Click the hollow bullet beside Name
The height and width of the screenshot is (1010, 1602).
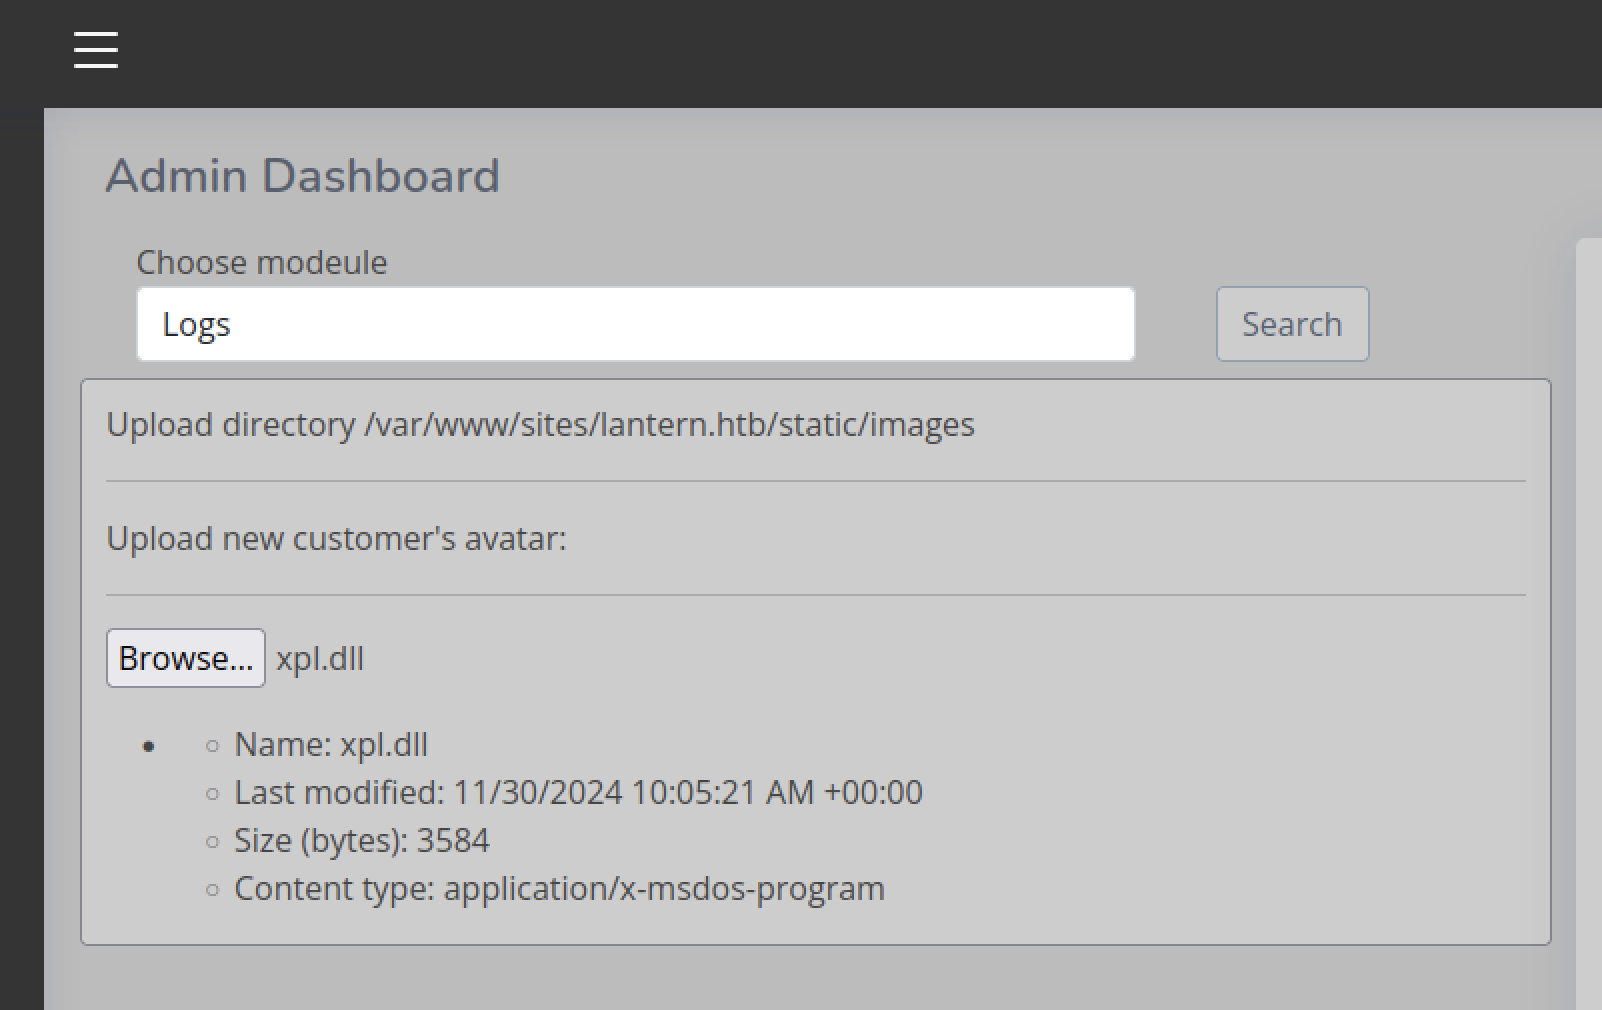click(212, 746)
